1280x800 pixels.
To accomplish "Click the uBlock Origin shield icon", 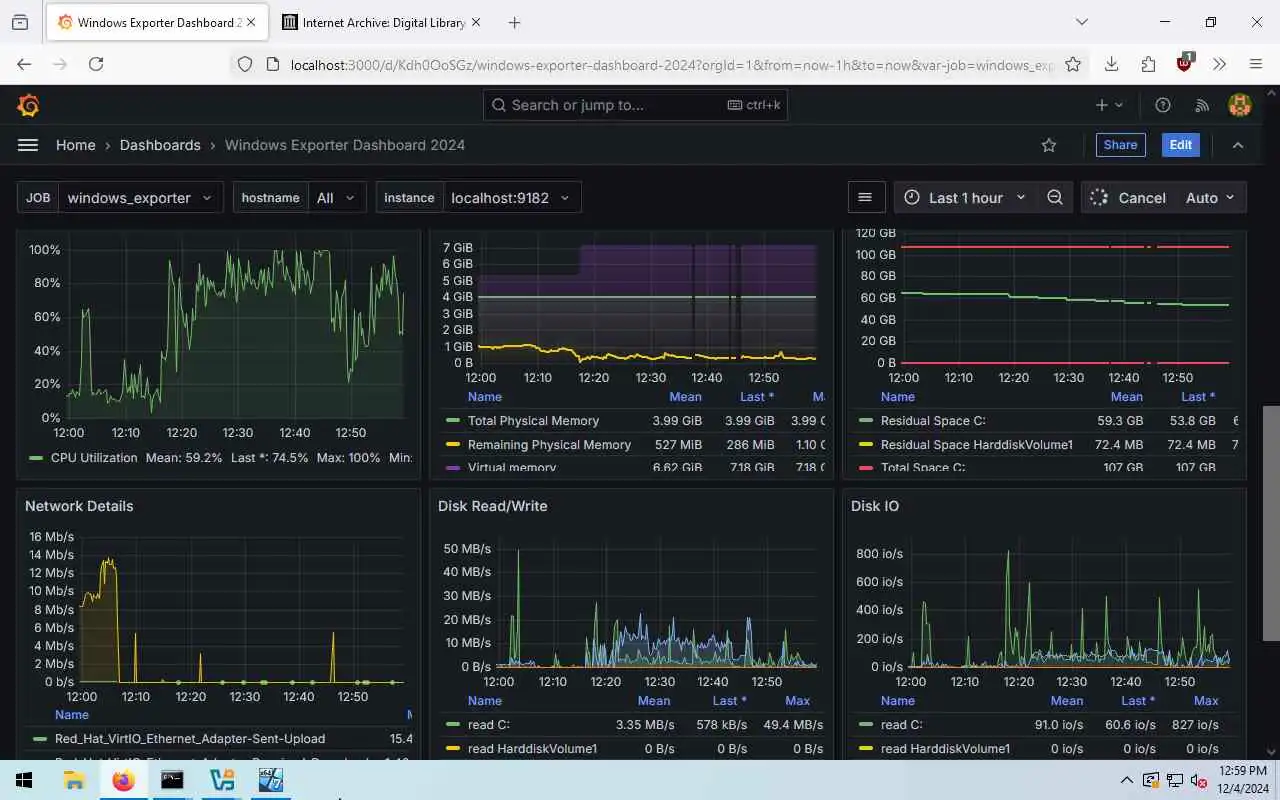I will pos(1185,63).
